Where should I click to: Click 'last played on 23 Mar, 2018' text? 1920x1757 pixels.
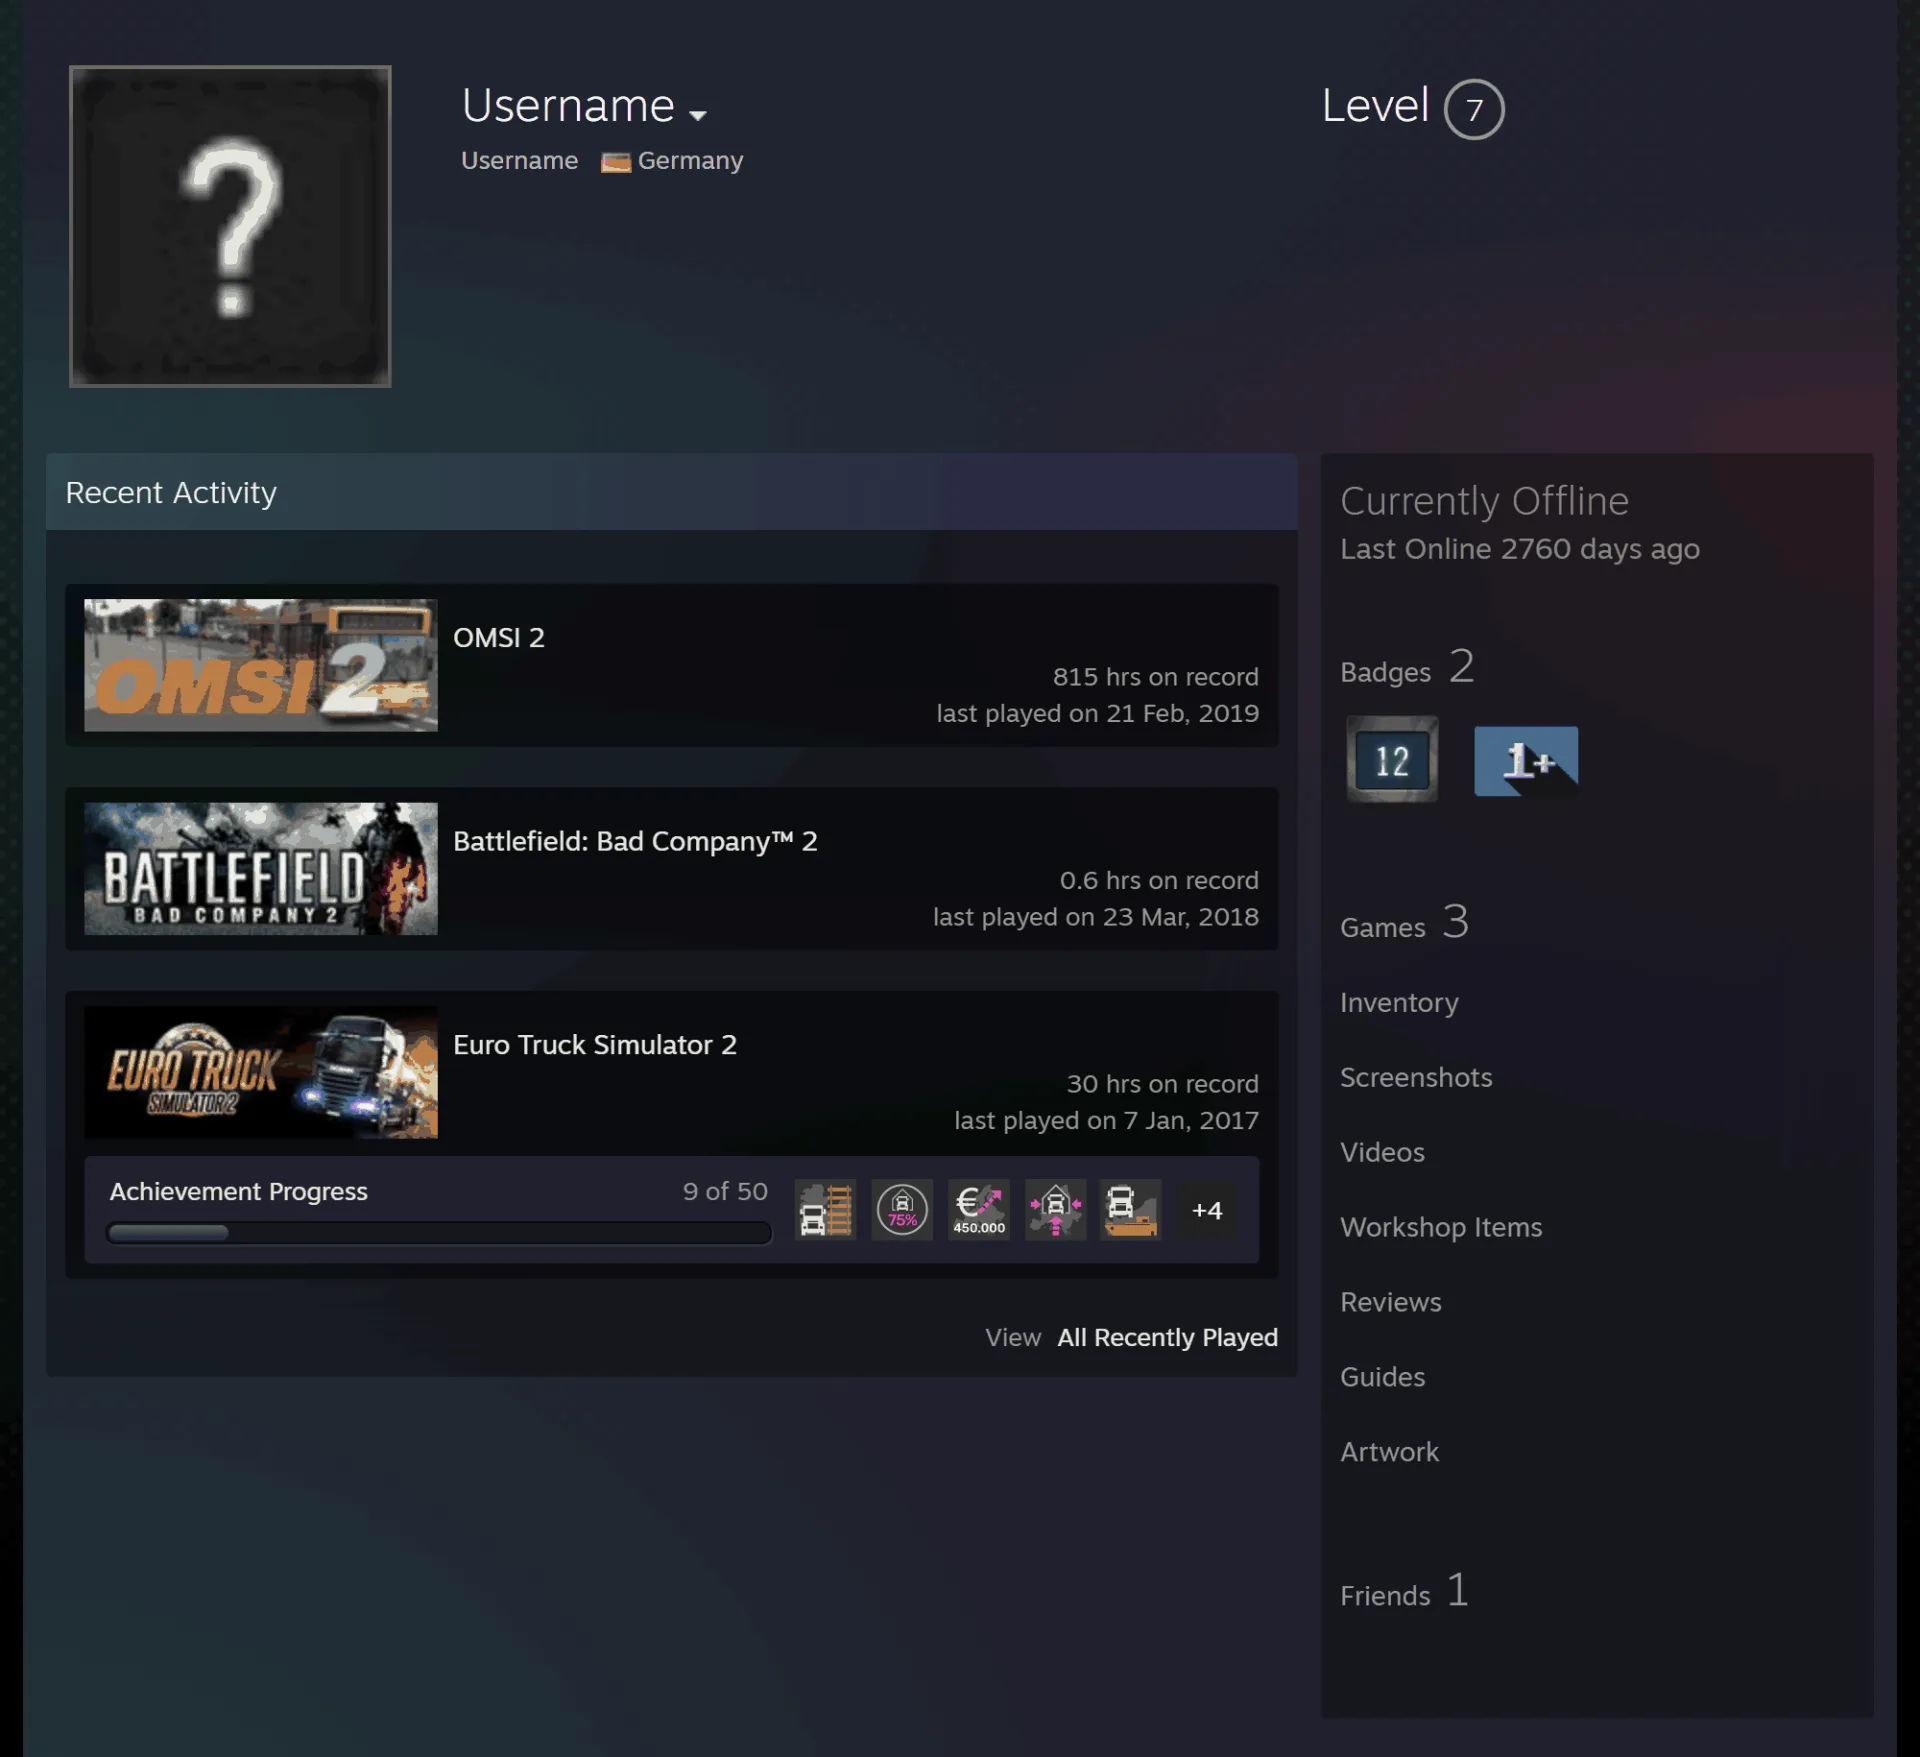click(x=1096, y=917)
